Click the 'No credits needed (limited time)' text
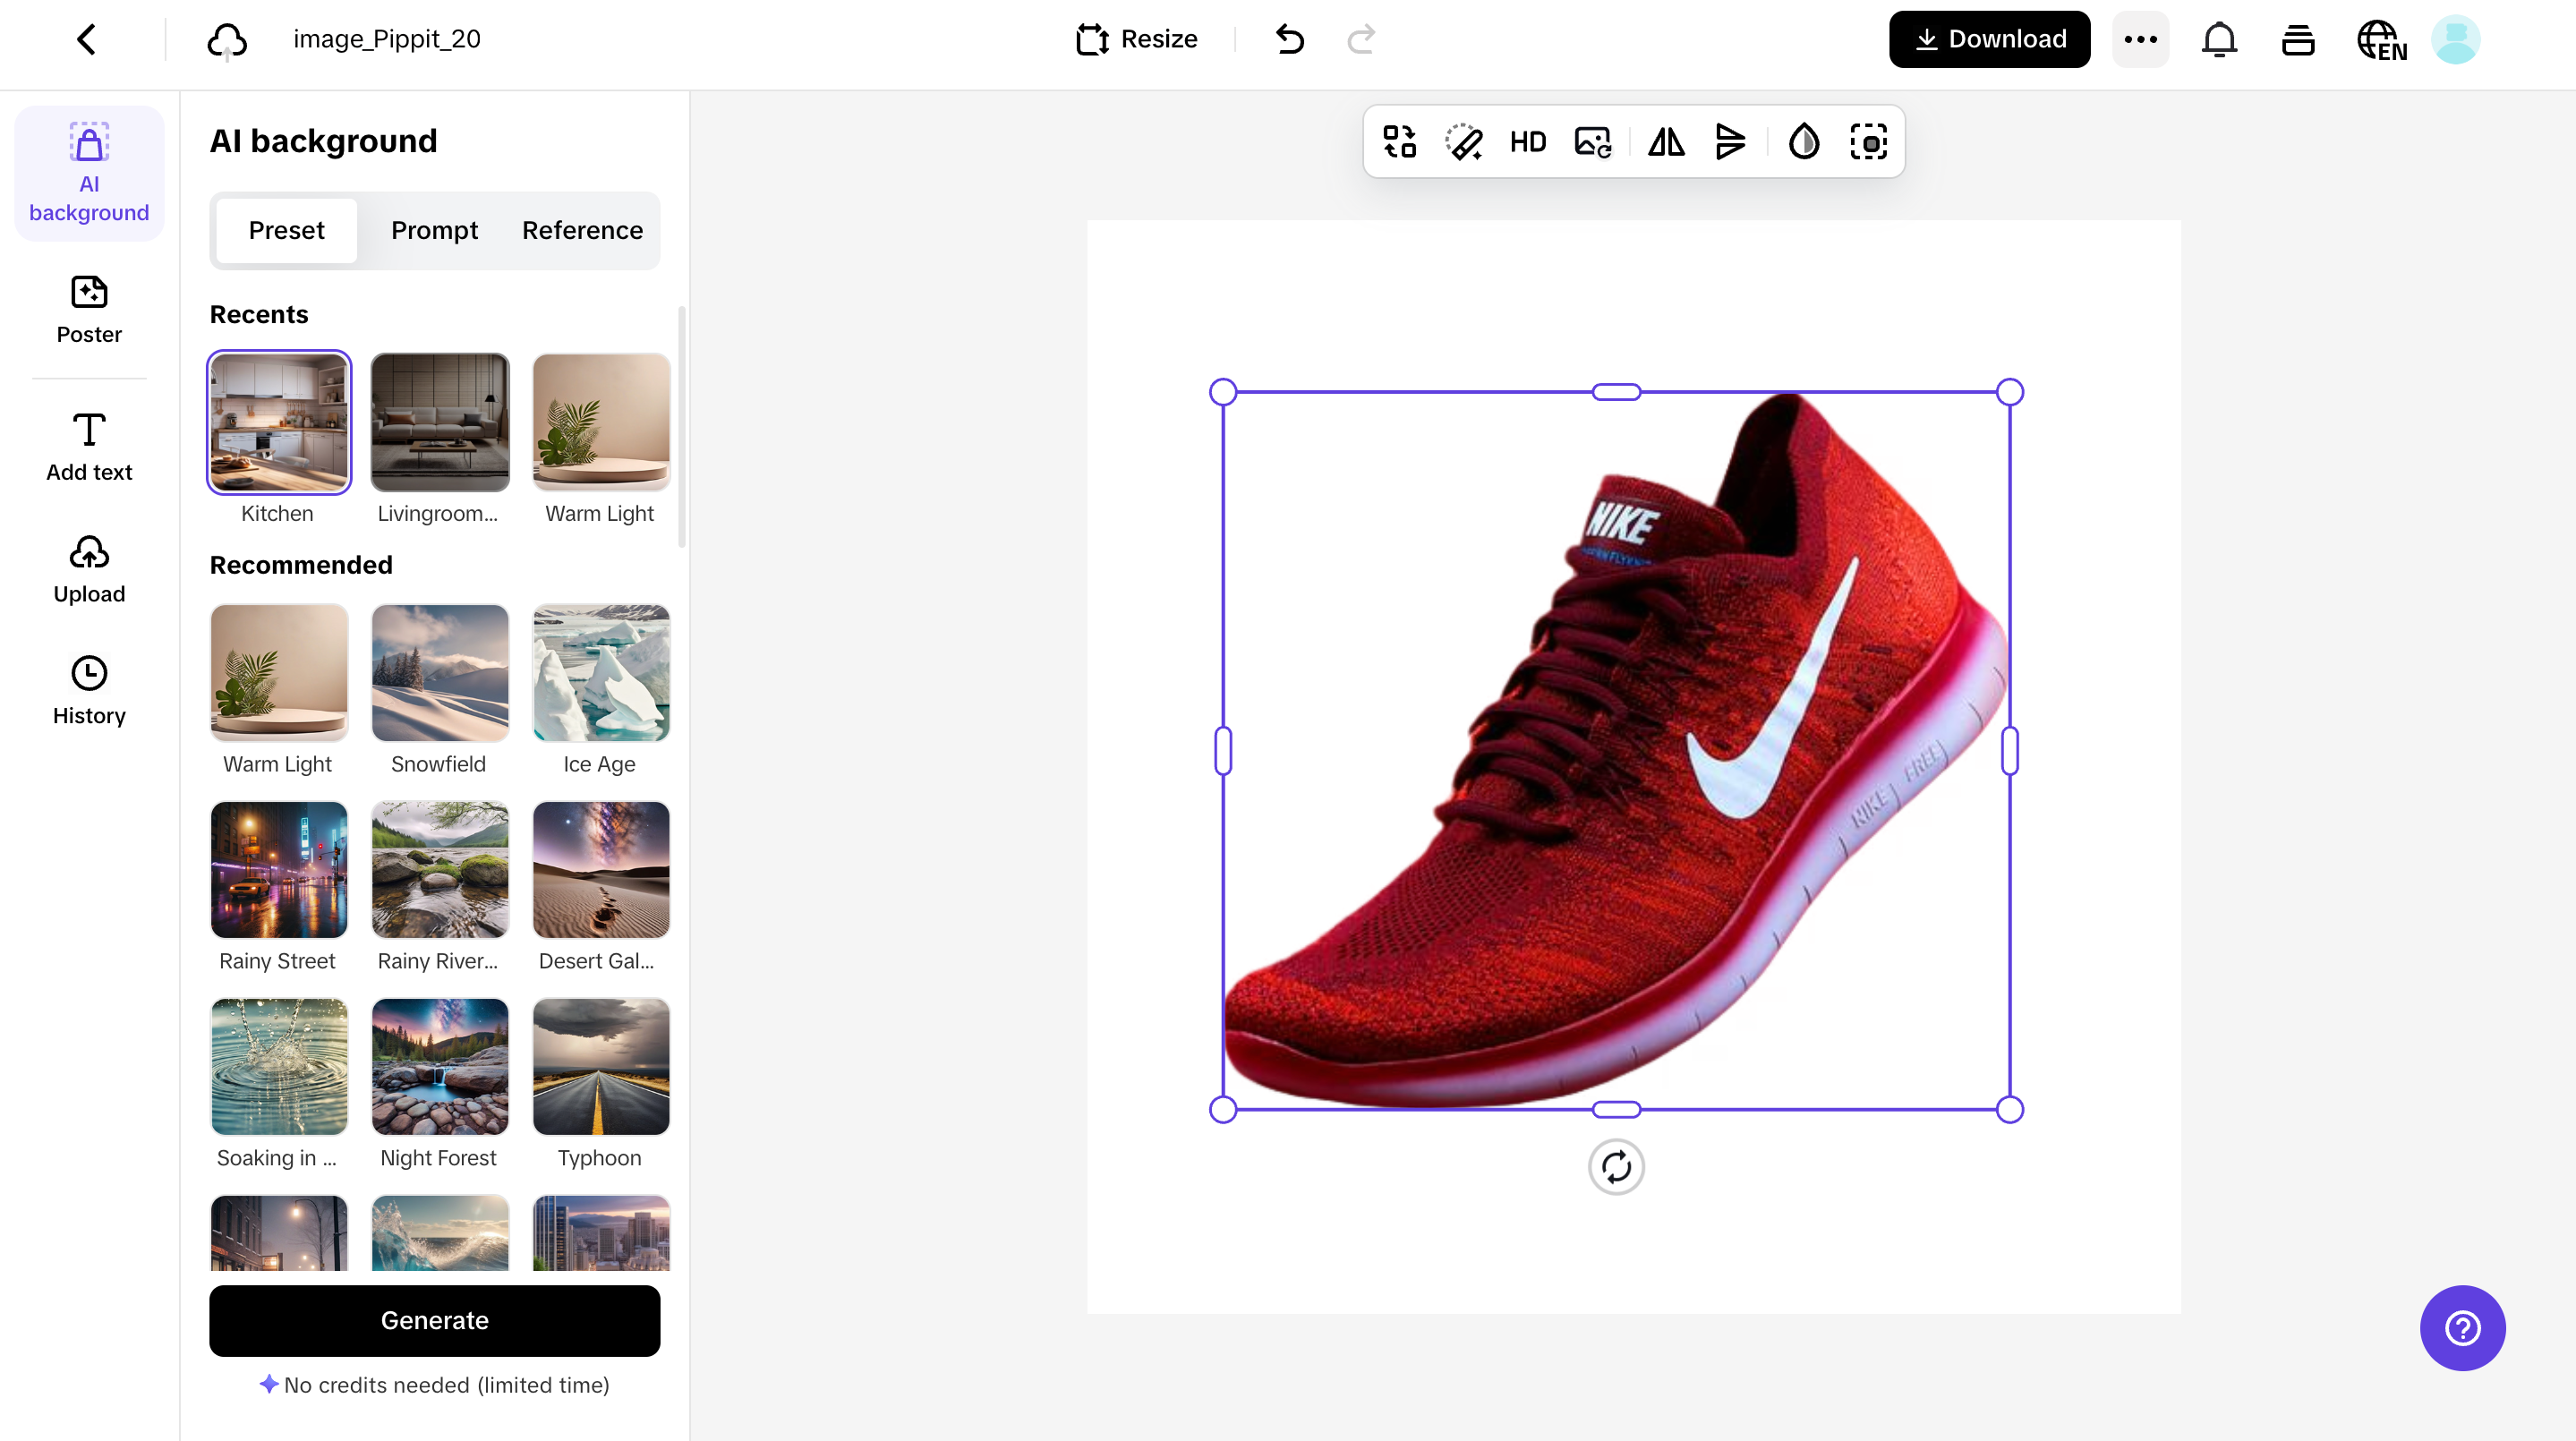2576x1441 pixels. (446, 1385)
